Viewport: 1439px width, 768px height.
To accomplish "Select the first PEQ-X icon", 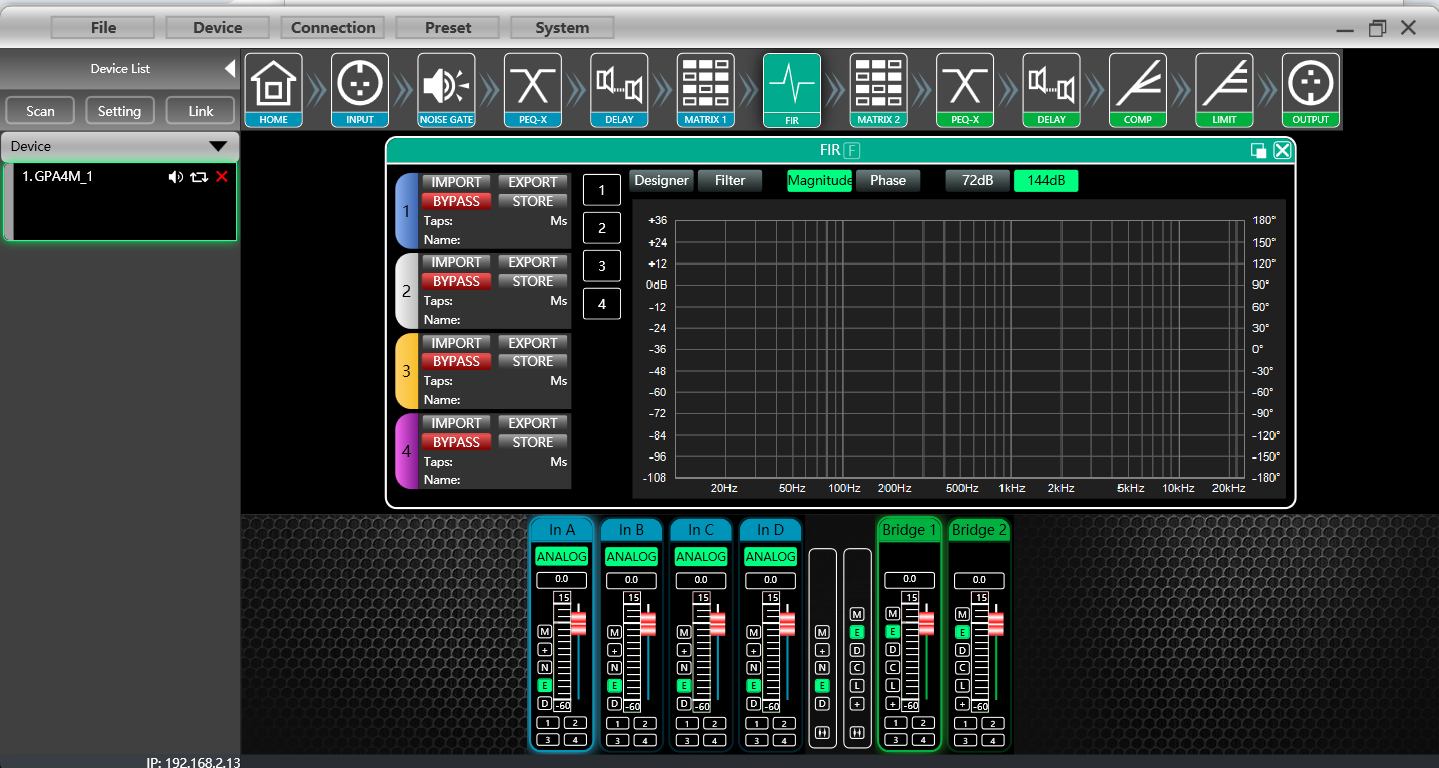I will (x=532, y=90).
